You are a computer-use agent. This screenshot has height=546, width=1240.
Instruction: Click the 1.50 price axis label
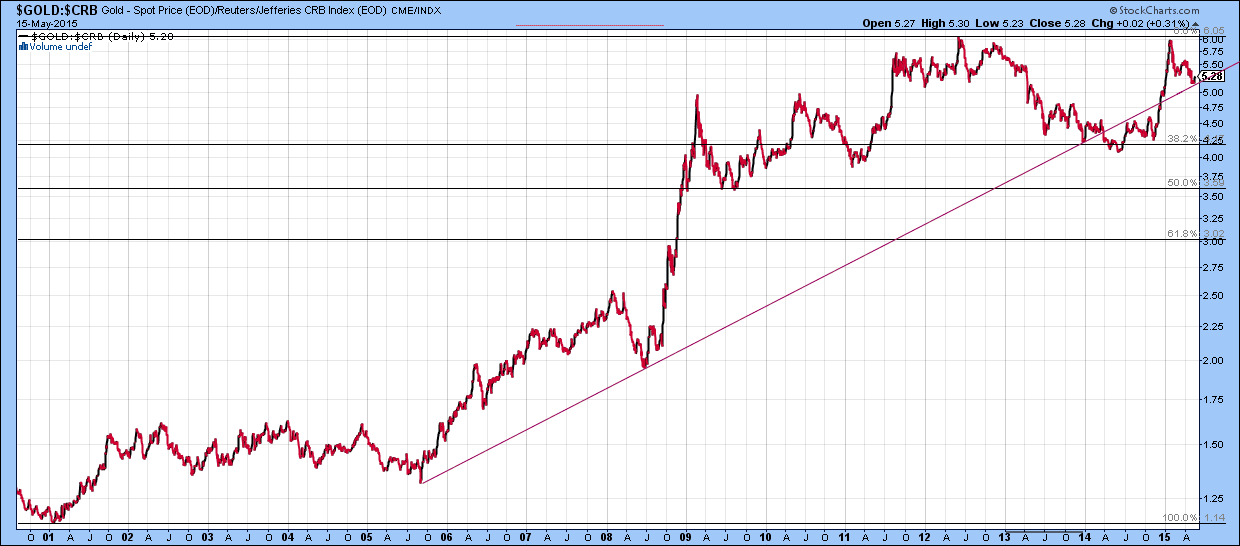(1214, 445)
